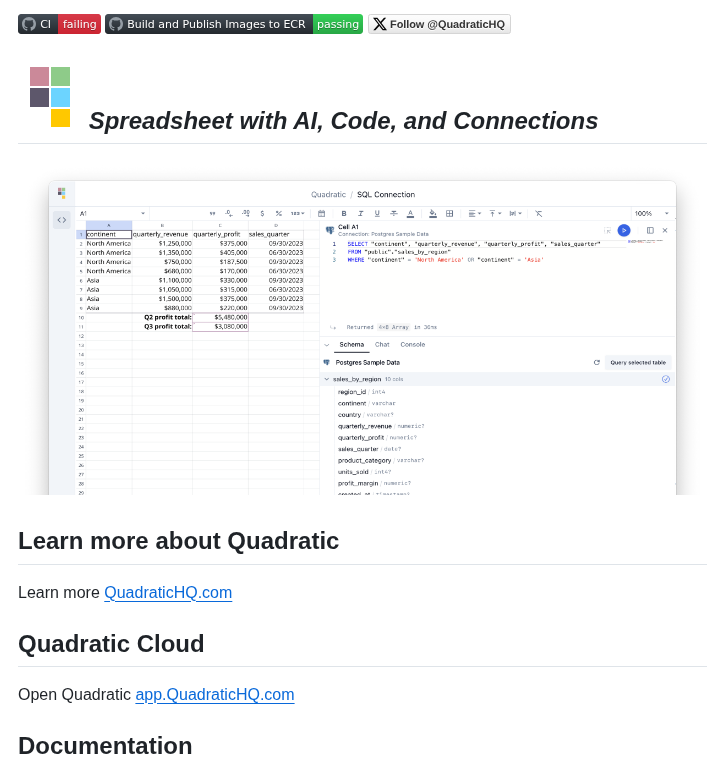Screen dimensions: 716x768
Task: Open the 123 number format dropdown
Action: (x=297, y=214)
